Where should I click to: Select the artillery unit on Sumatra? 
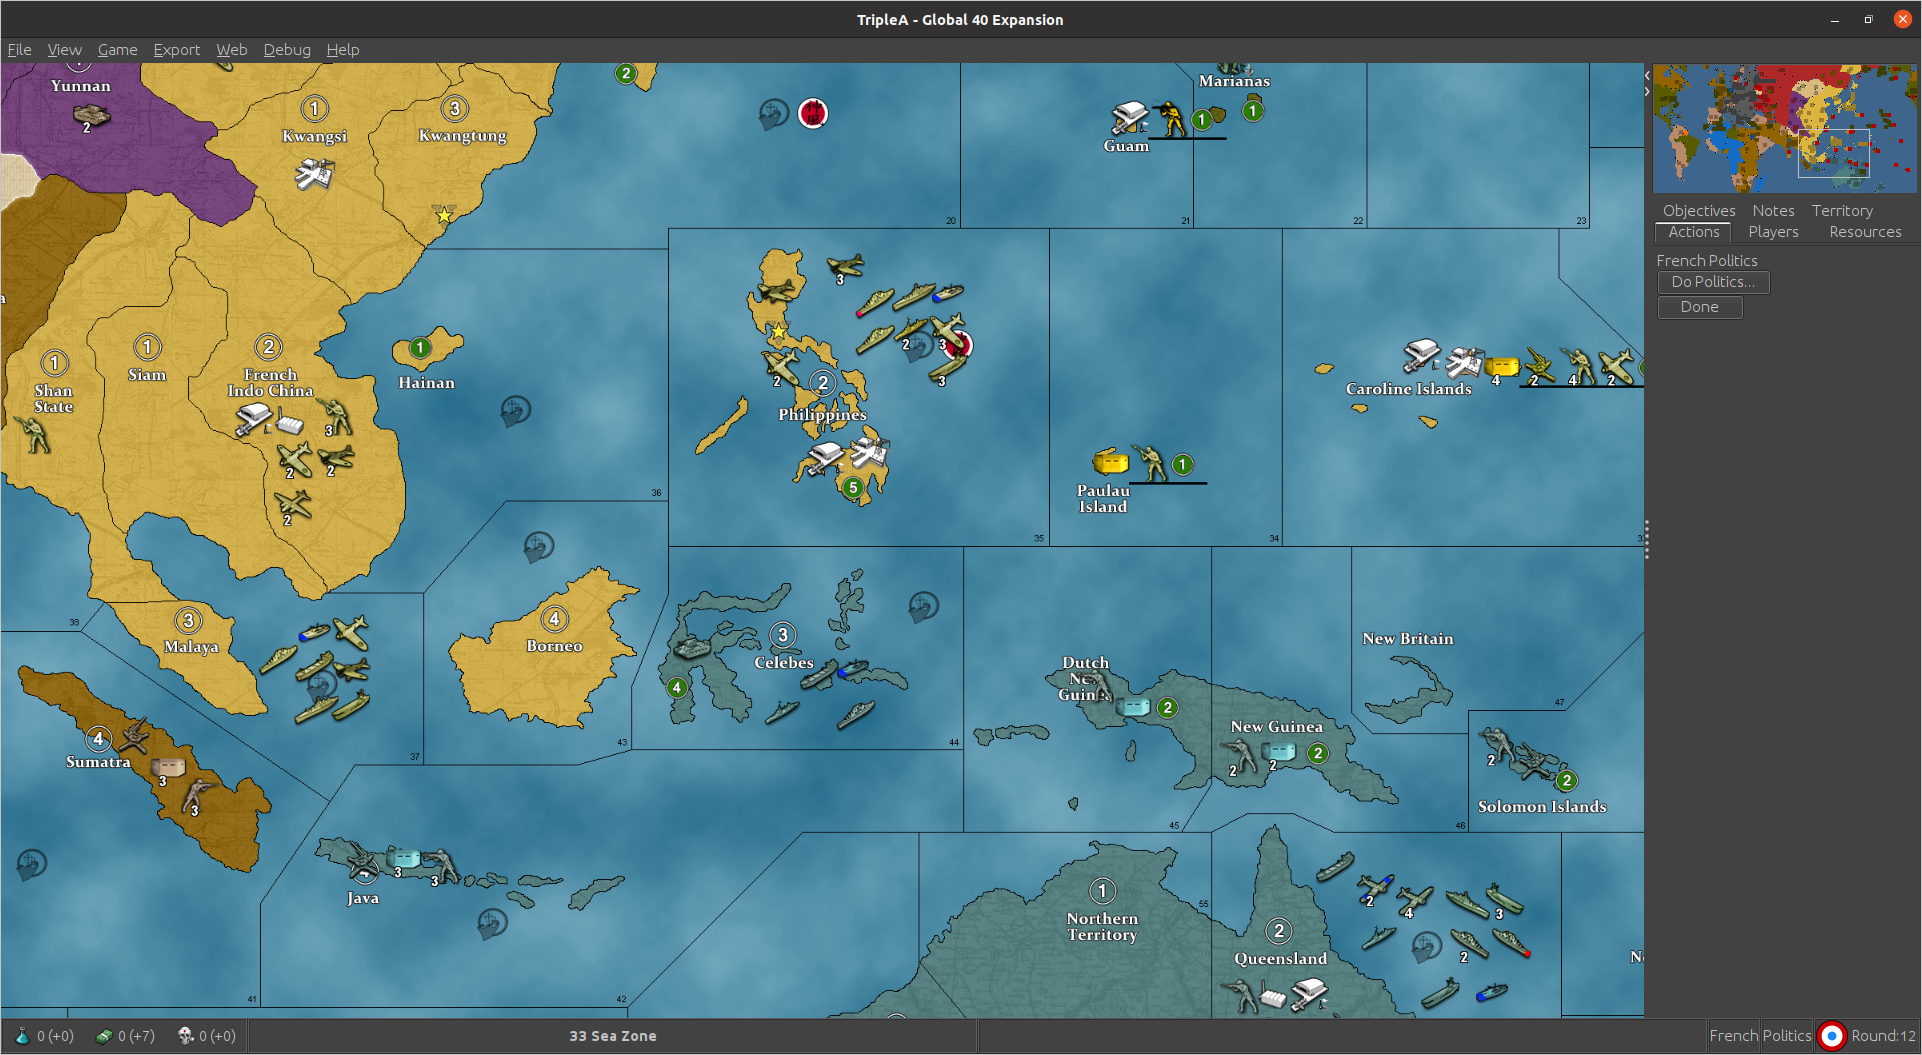(133, 735)
